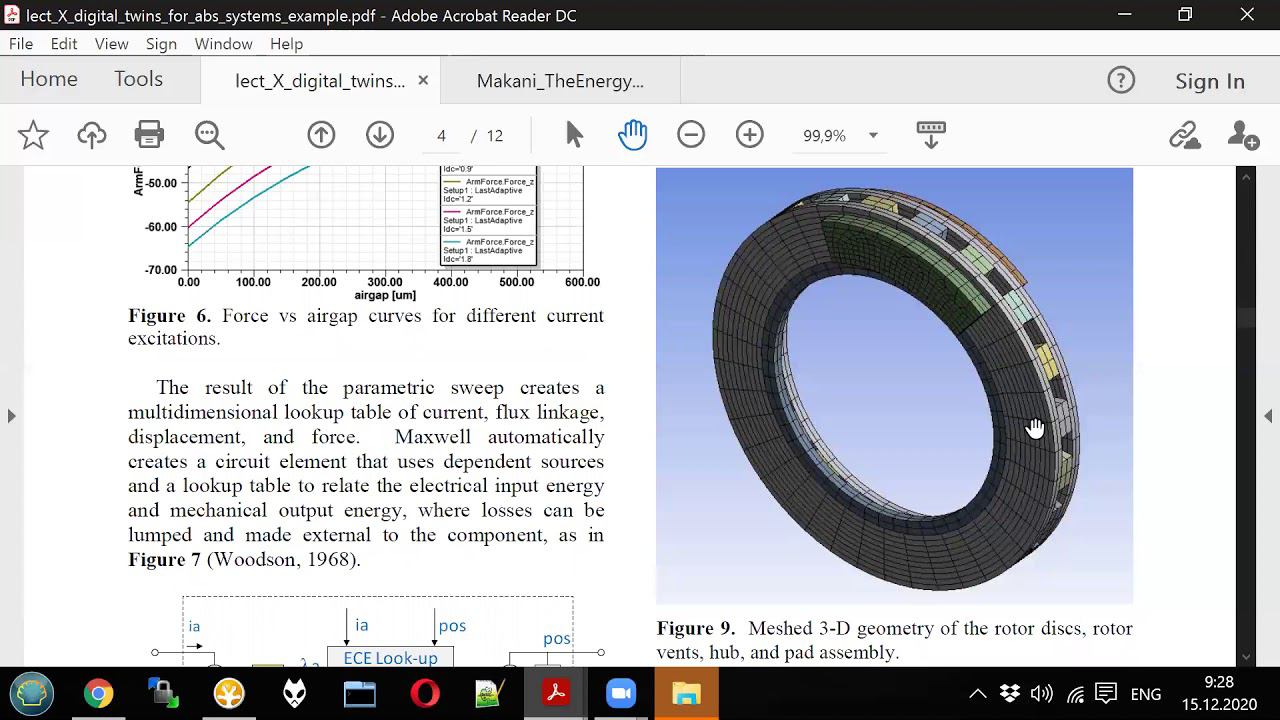Show hidden system tray icons

tap(978, 694)
